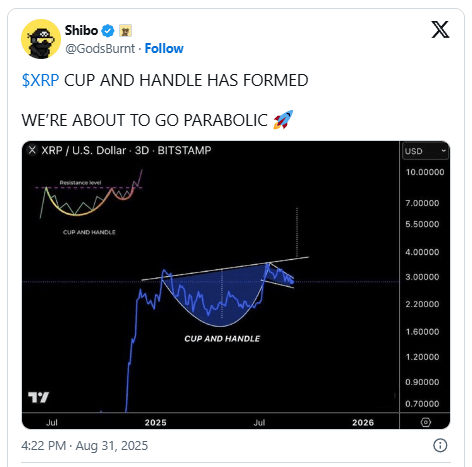Click the 2025 label on time axis
Image resolution: width=472 pixels, height=467 pixels.
[x=155, y=423]
